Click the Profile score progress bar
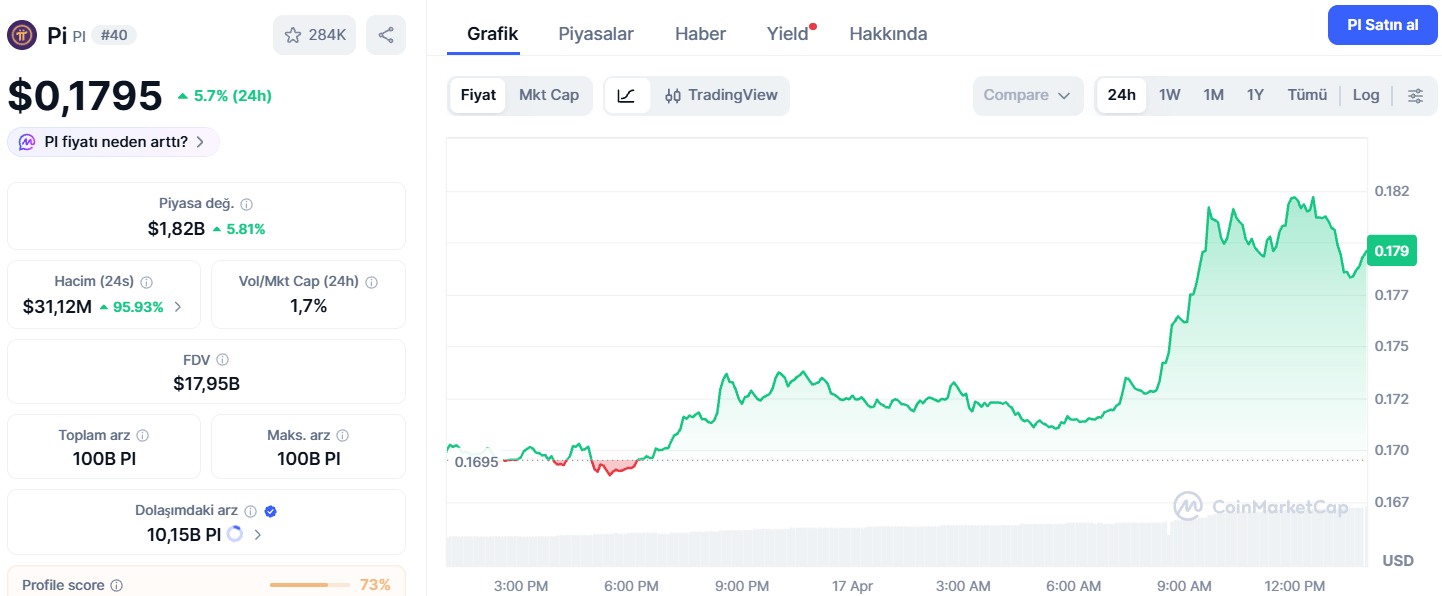This screenshot has height=596, width=1442. tap(310, 585)
